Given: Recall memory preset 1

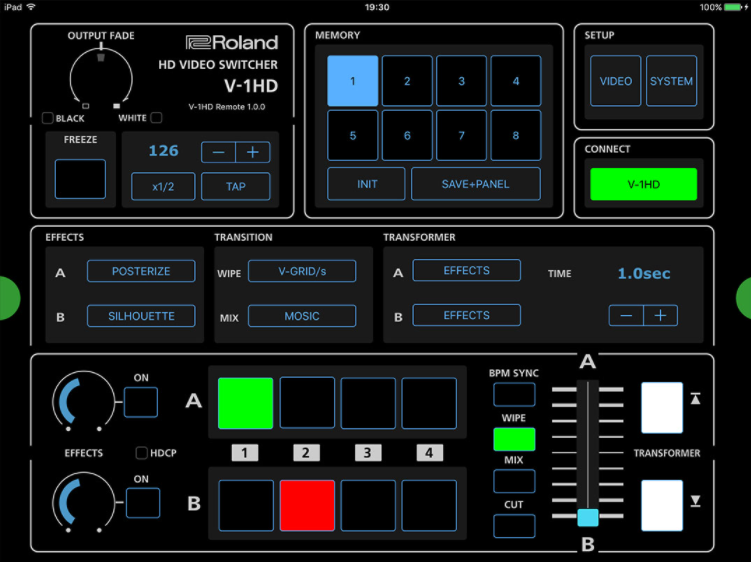Looking at the screenshot, I should point(353,80).
